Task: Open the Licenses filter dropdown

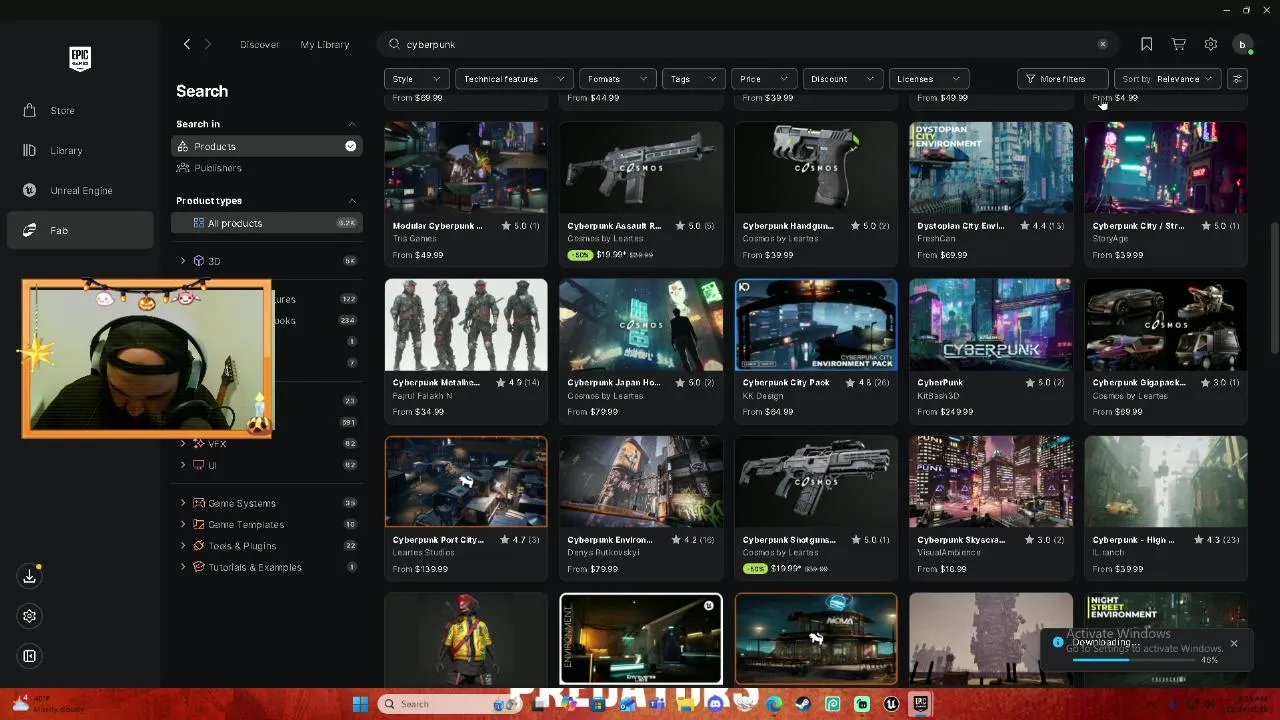Action: click(x=928, y=79)
